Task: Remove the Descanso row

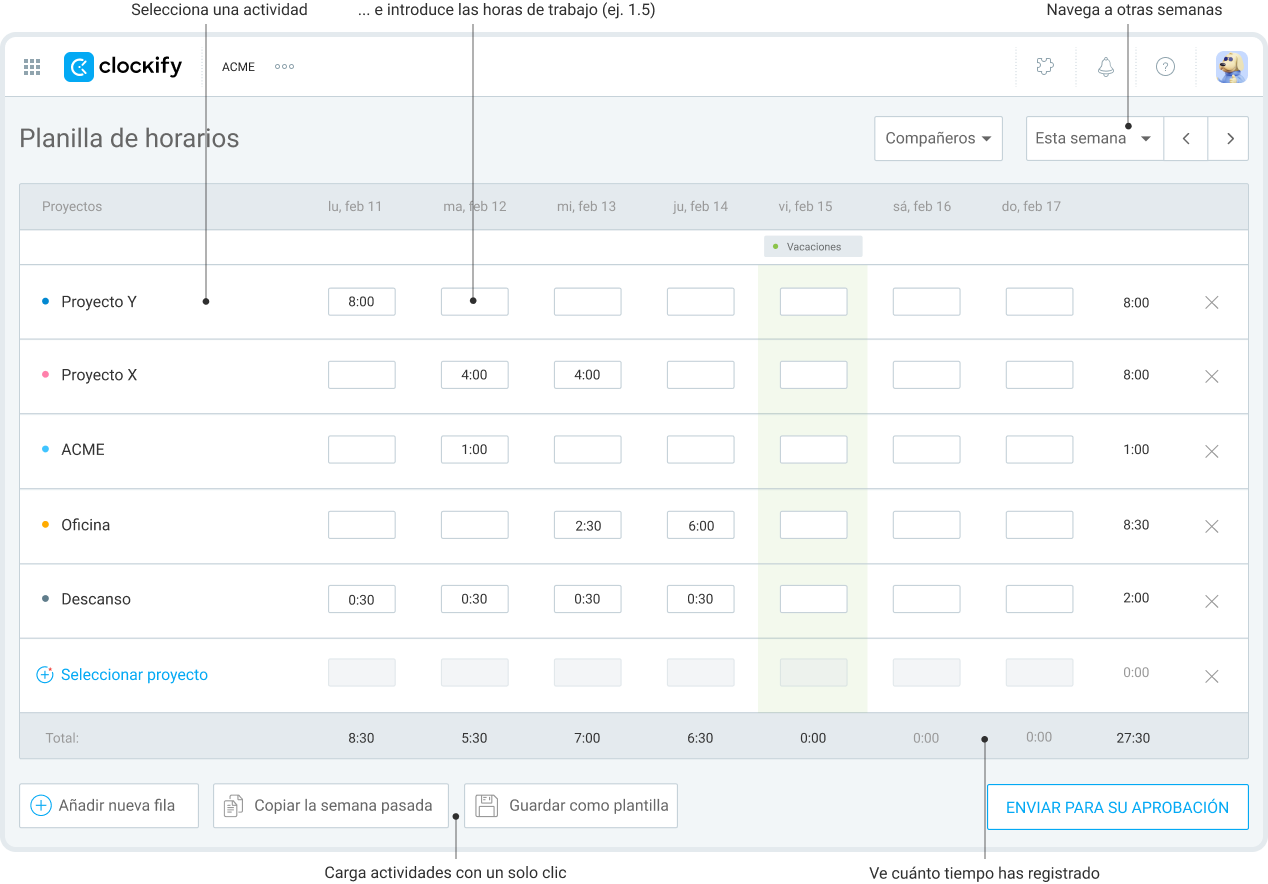Action: coord(1211,601)
